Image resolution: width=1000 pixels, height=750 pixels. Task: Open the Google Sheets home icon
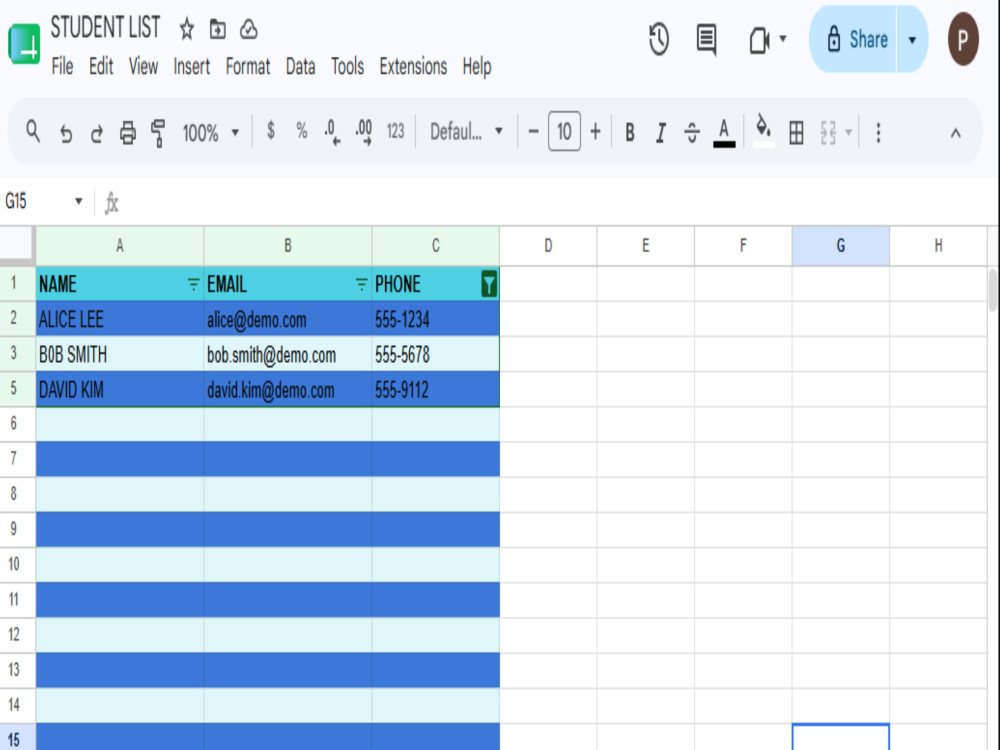pyautogui.click(x=24, y=43)
